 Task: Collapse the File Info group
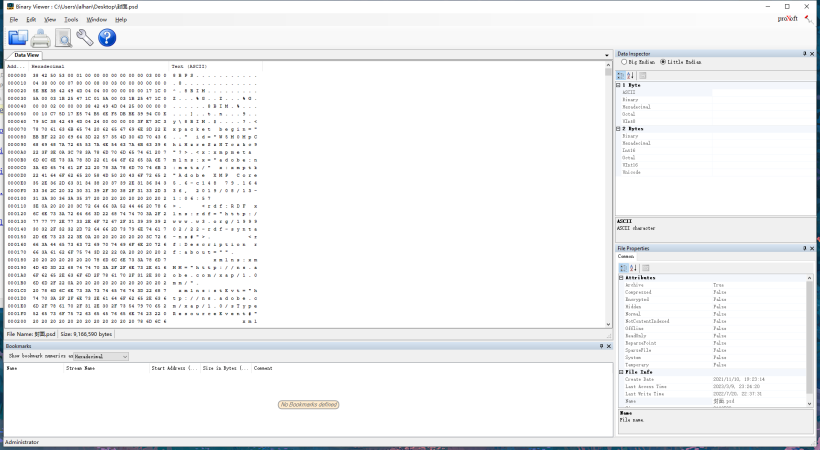(x=621, y=372)
